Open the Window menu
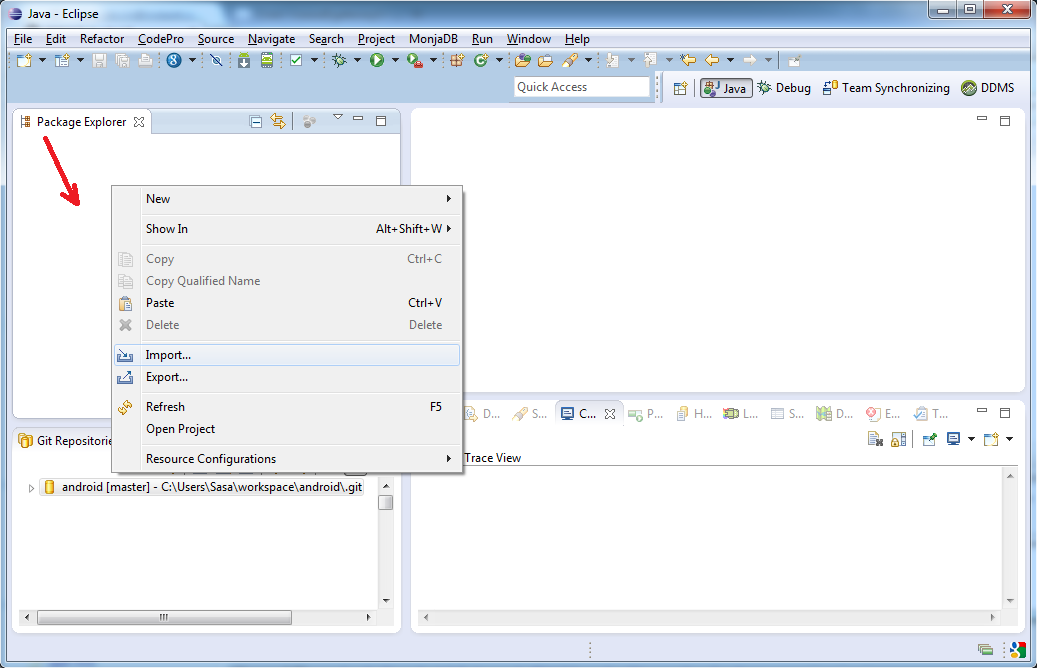 click(x=528, y=39)
